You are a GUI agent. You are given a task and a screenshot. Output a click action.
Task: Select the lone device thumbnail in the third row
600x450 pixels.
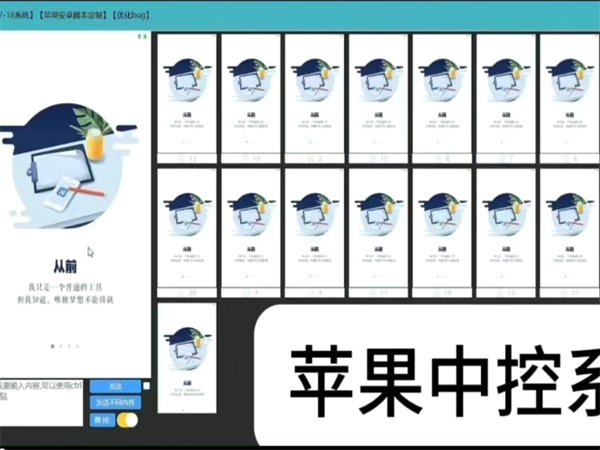(x=187, y=358)
